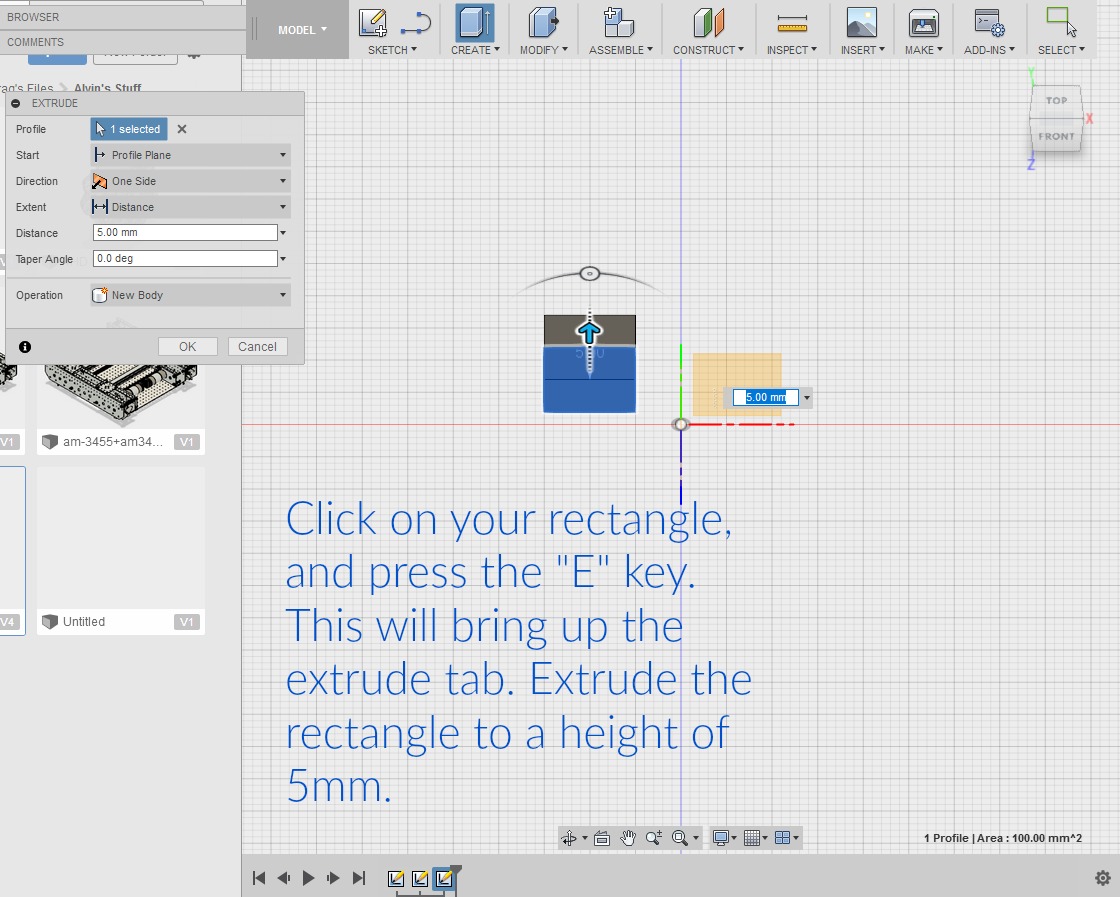
Task: Click the Create Sketch icon in toolbar
Action: (x=374, y=22)
